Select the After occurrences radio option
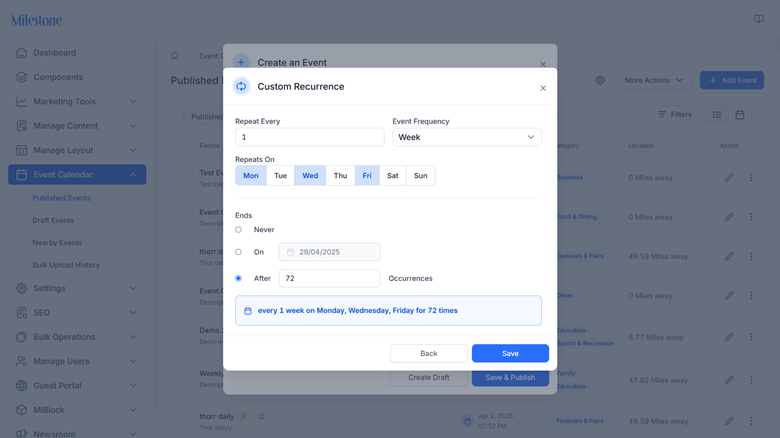Image resolution: width=780 pixels, height=438 pixels. (x=239, y=278)
